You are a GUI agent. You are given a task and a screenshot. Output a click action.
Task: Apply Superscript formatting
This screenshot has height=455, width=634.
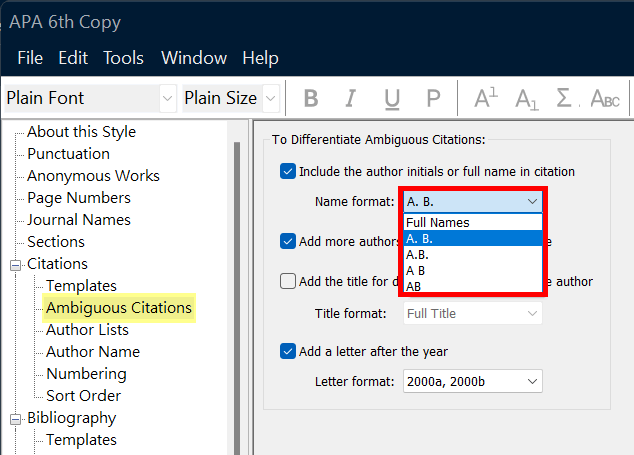tap(486, 98)
